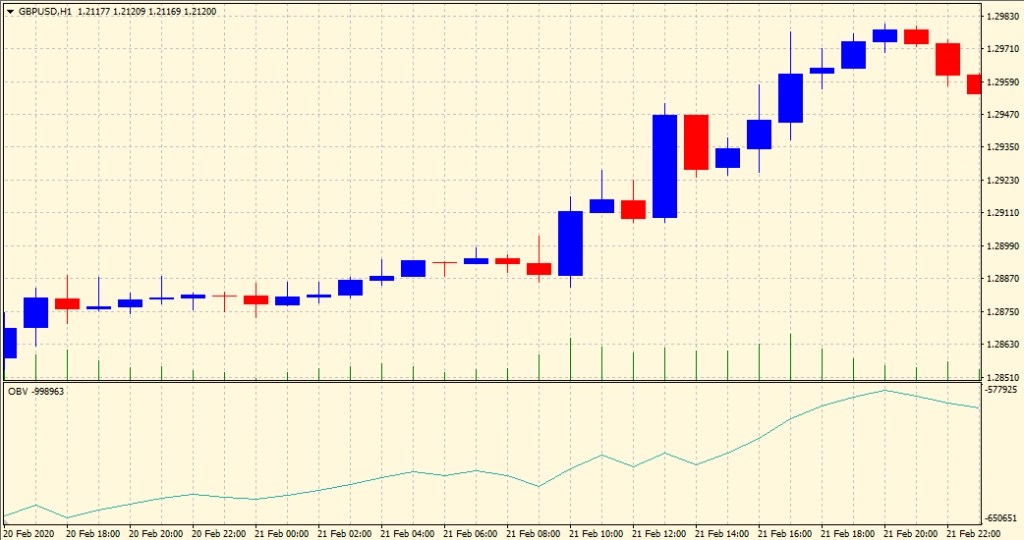The image size is (1024, 540).
Task: Click the 21 Feb 14:00 time label
Action: click(722, 533)
